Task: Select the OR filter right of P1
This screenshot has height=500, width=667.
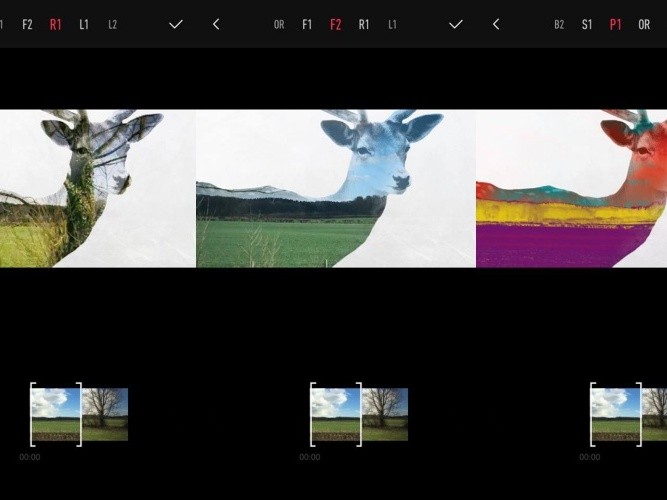Action: [x=644, y=24]
